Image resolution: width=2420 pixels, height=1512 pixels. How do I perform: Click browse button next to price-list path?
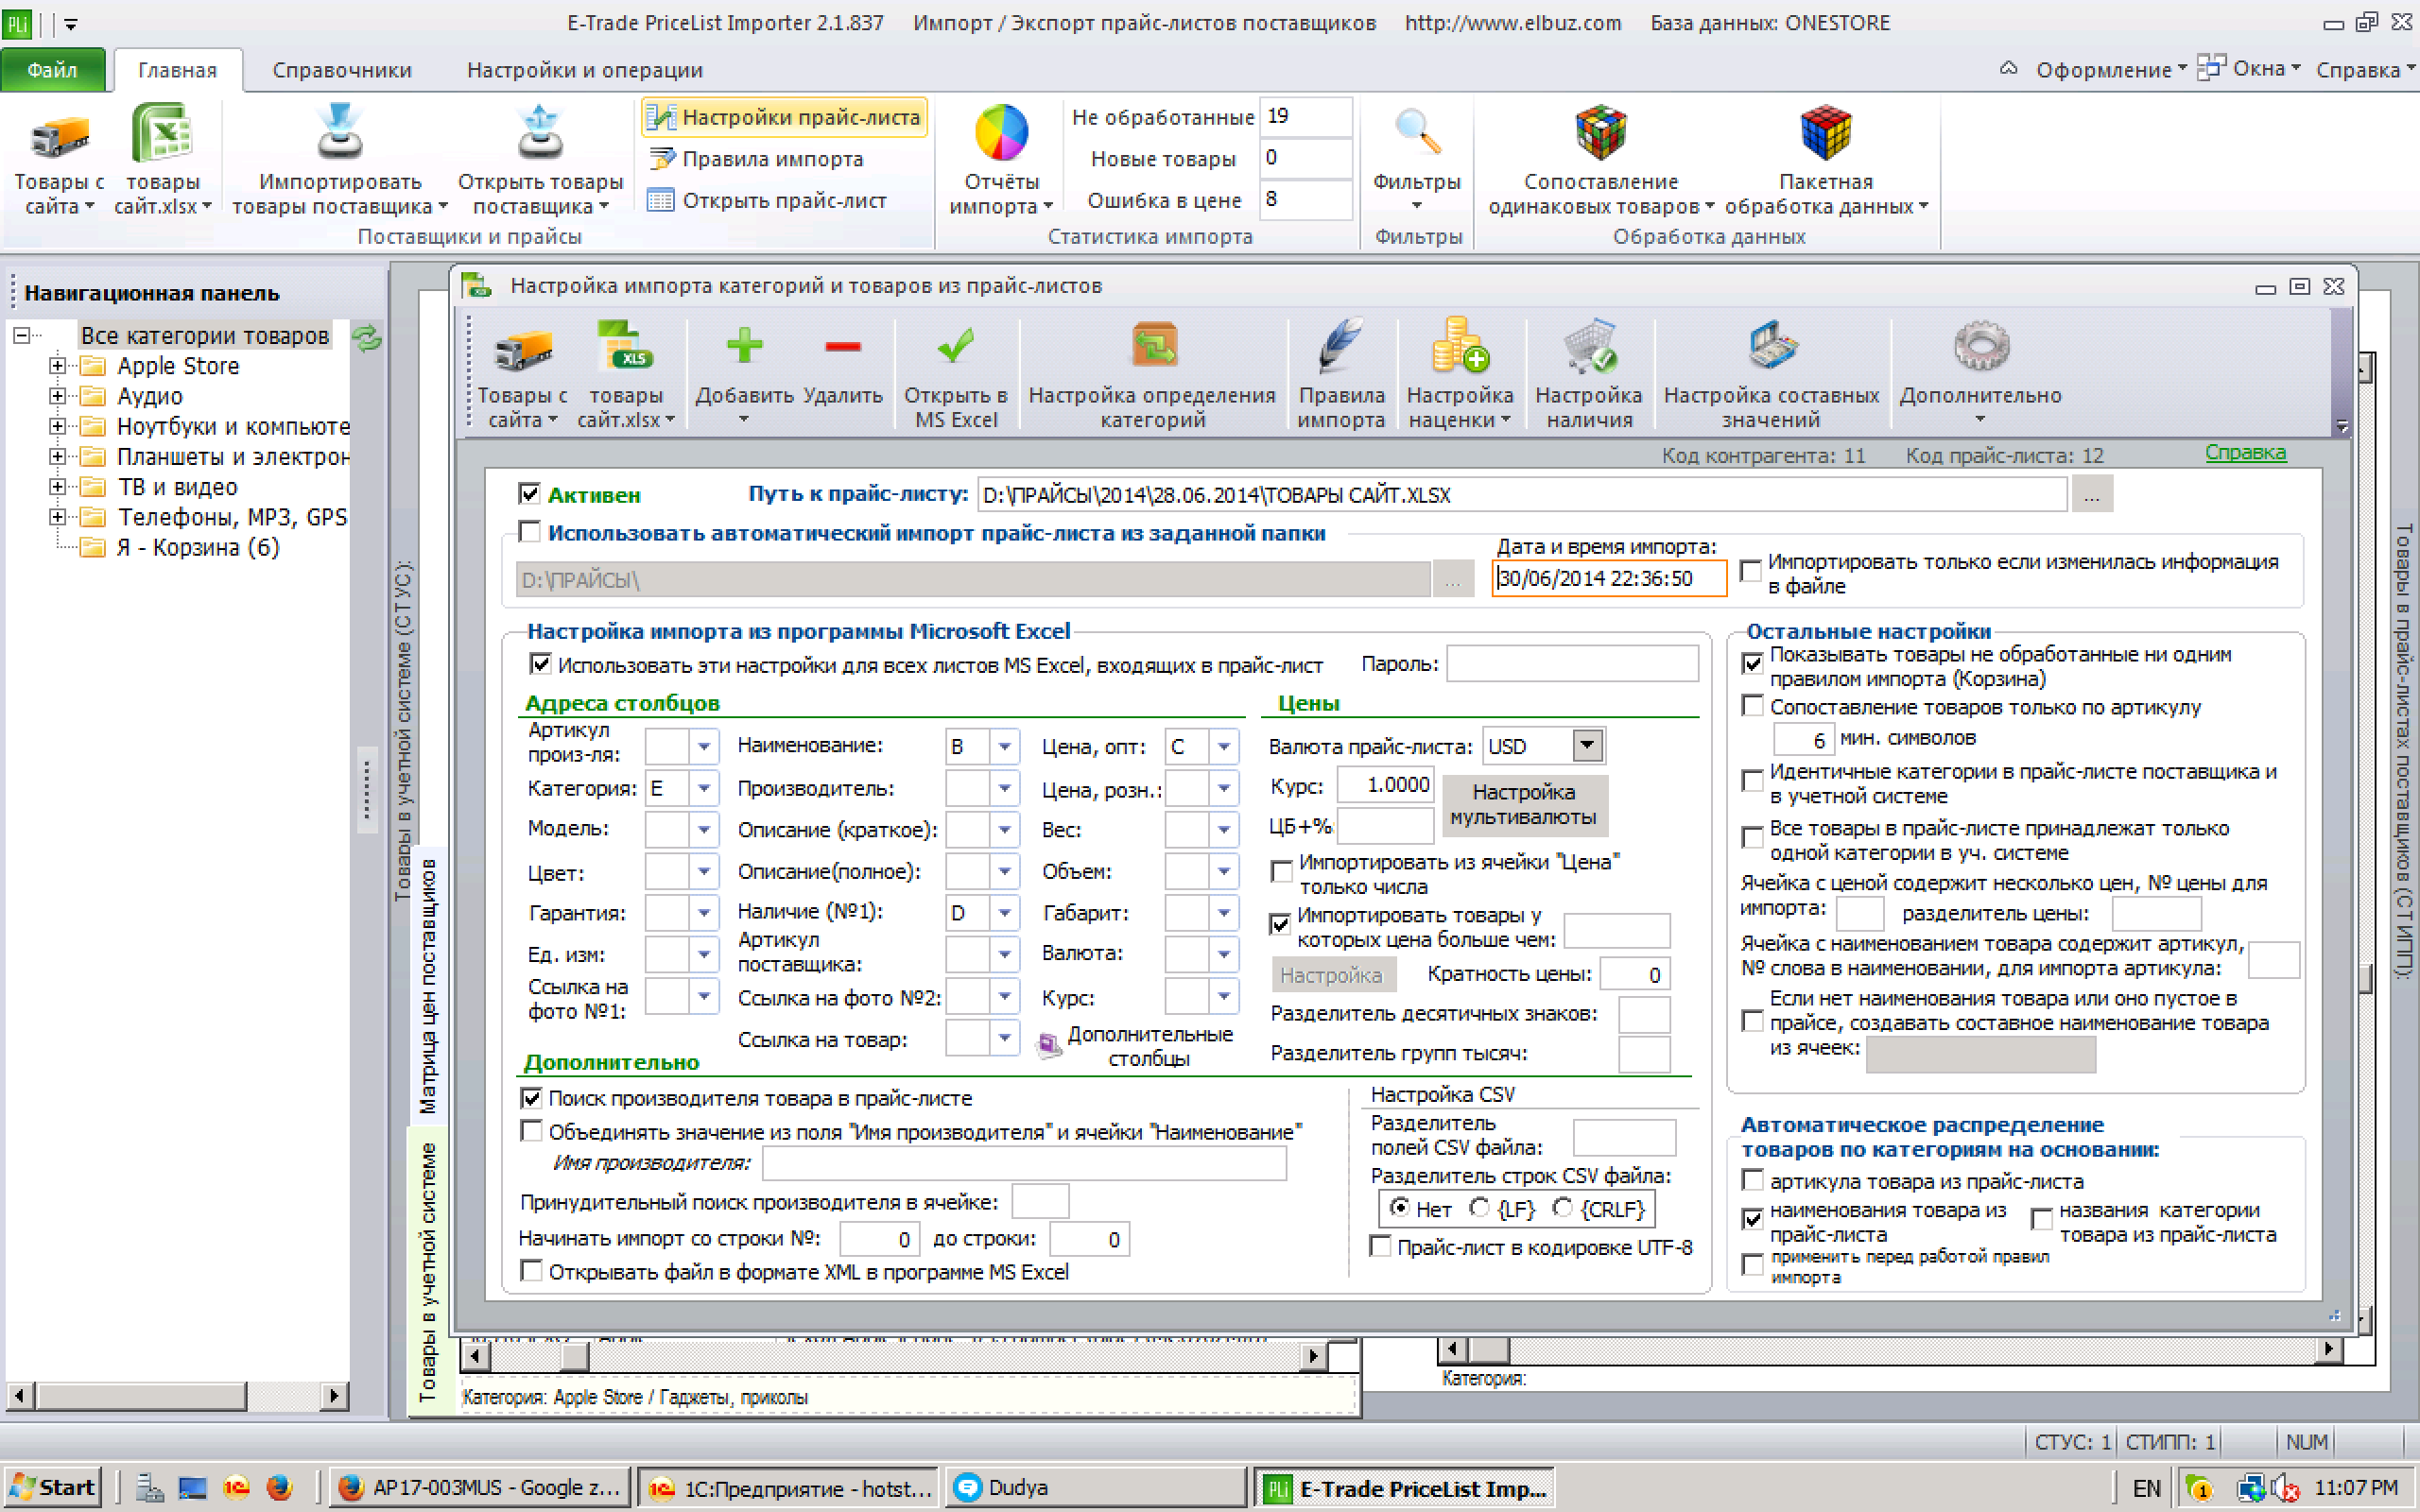pos(2091,494)
